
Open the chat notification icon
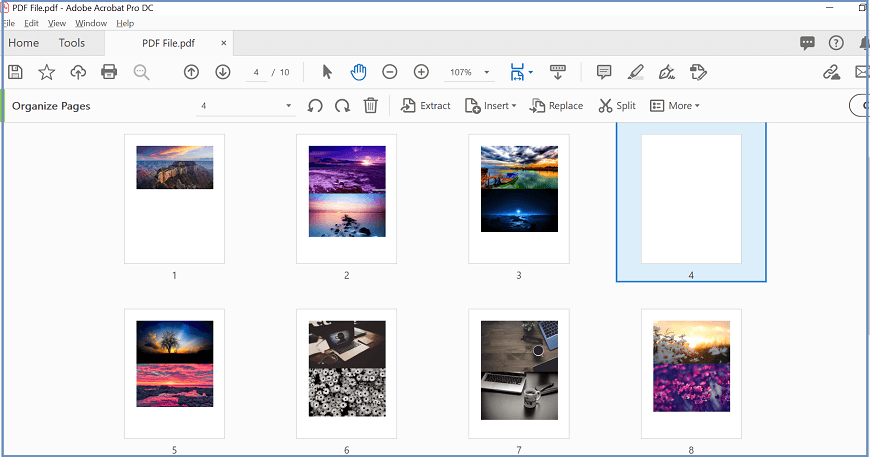807,43
